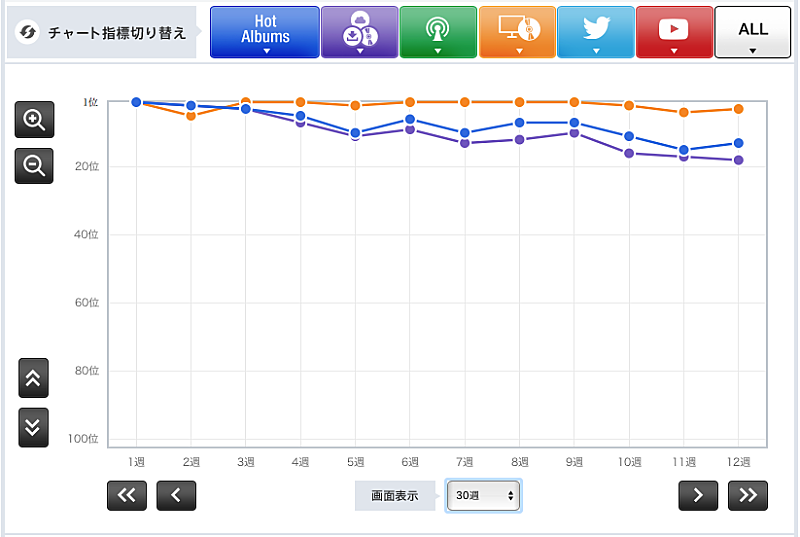800x537 pixels.
Task: Zoom out with the magnifier minus icon
Action: (x=34, y=166)
